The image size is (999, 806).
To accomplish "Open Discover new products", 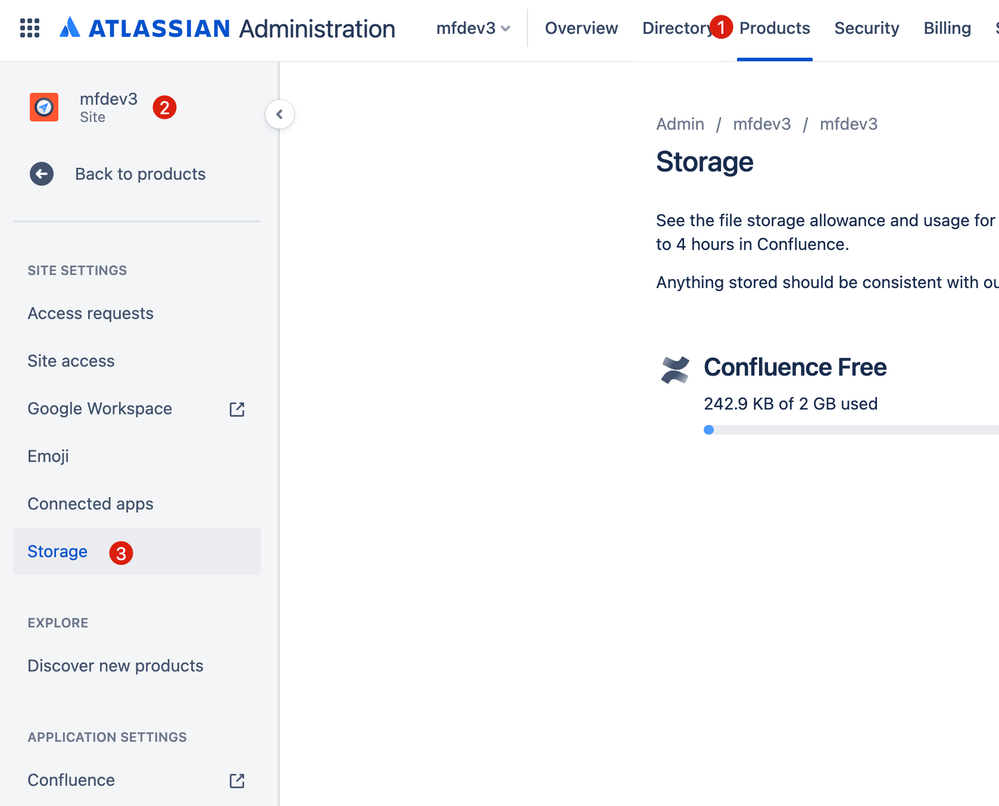I will (x=136, y=666).
